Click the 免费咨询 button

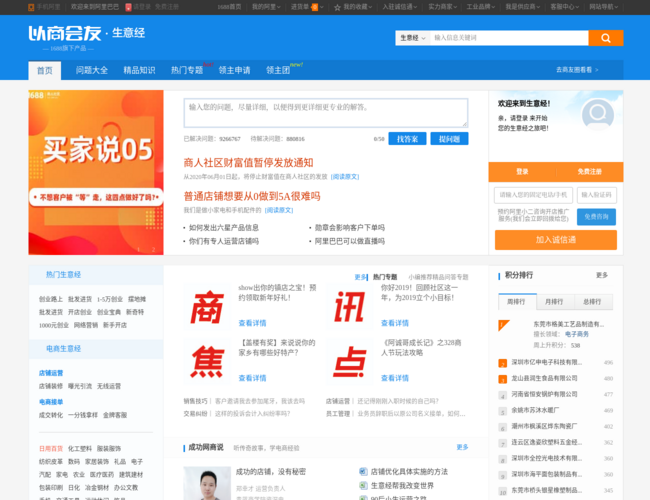[x=596, y=217]
